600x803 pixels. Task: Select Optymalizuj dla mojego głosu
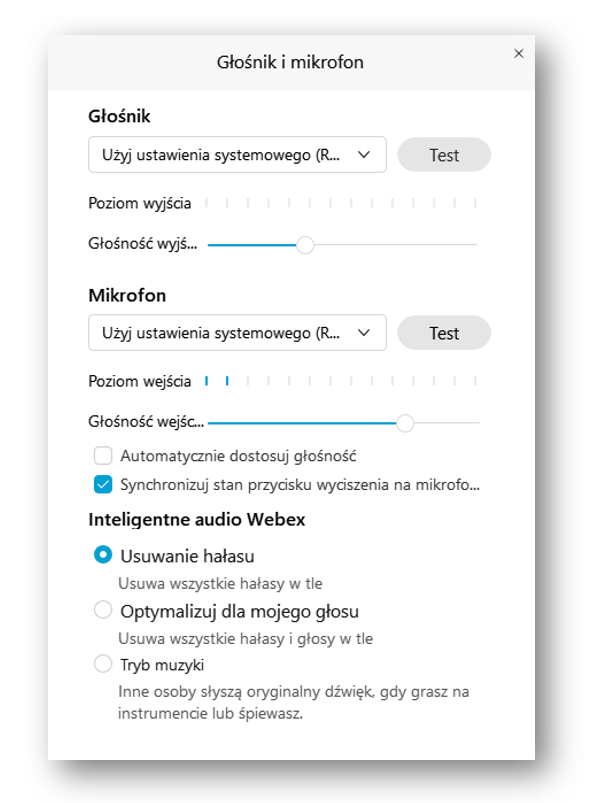click(103, 610)
